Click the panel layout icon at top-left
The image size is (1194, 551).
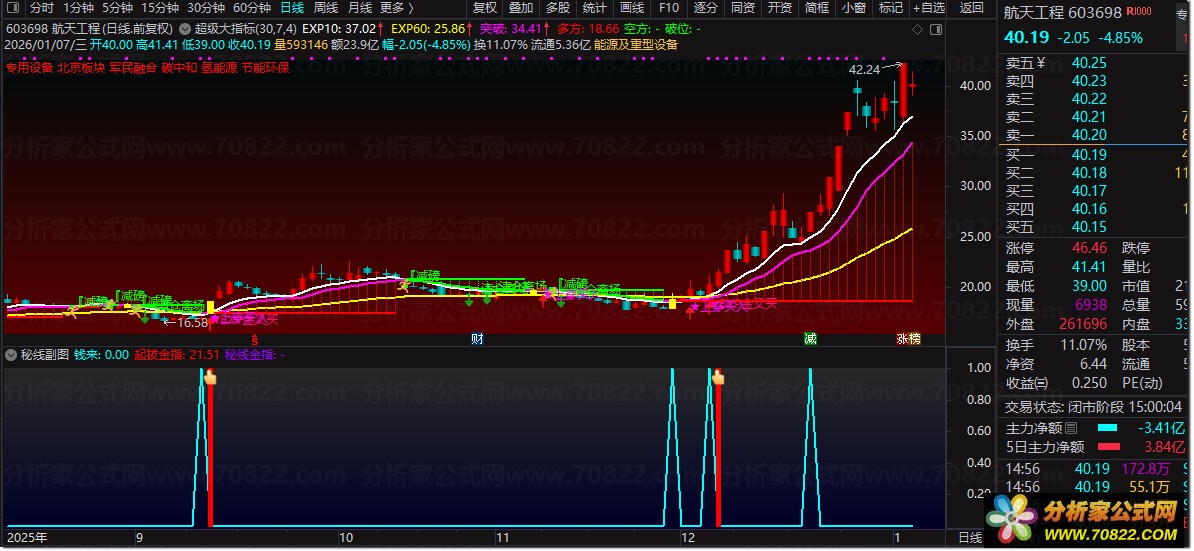13,8
